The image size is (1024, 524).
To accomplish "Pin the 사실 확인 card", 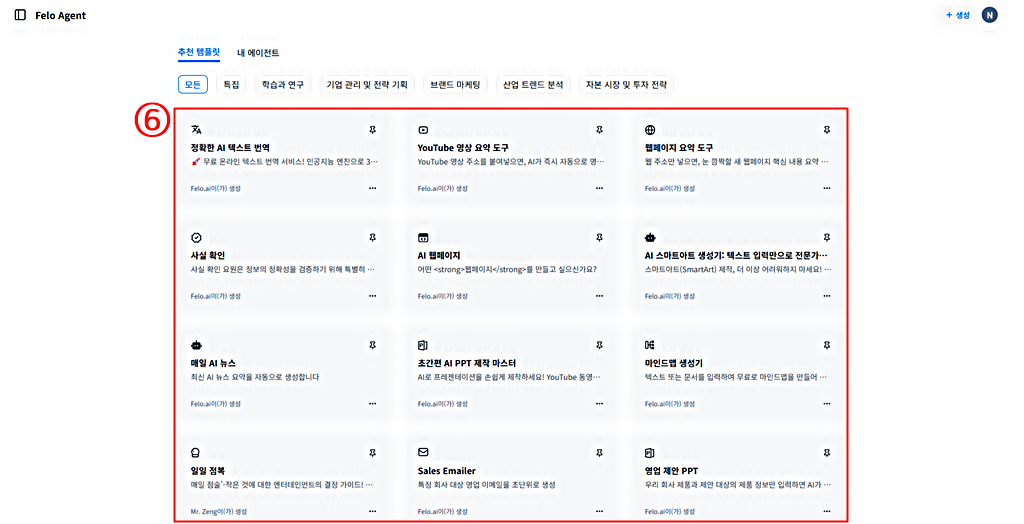I will (x=372, y=238).
